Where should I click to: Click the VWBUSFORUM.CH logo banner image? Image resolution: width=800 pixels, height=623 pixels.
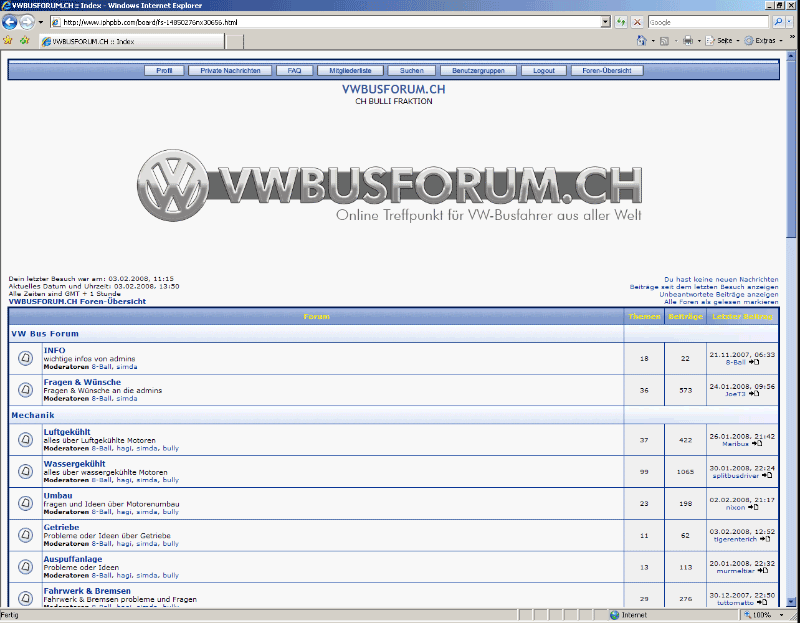coord(389,186)
